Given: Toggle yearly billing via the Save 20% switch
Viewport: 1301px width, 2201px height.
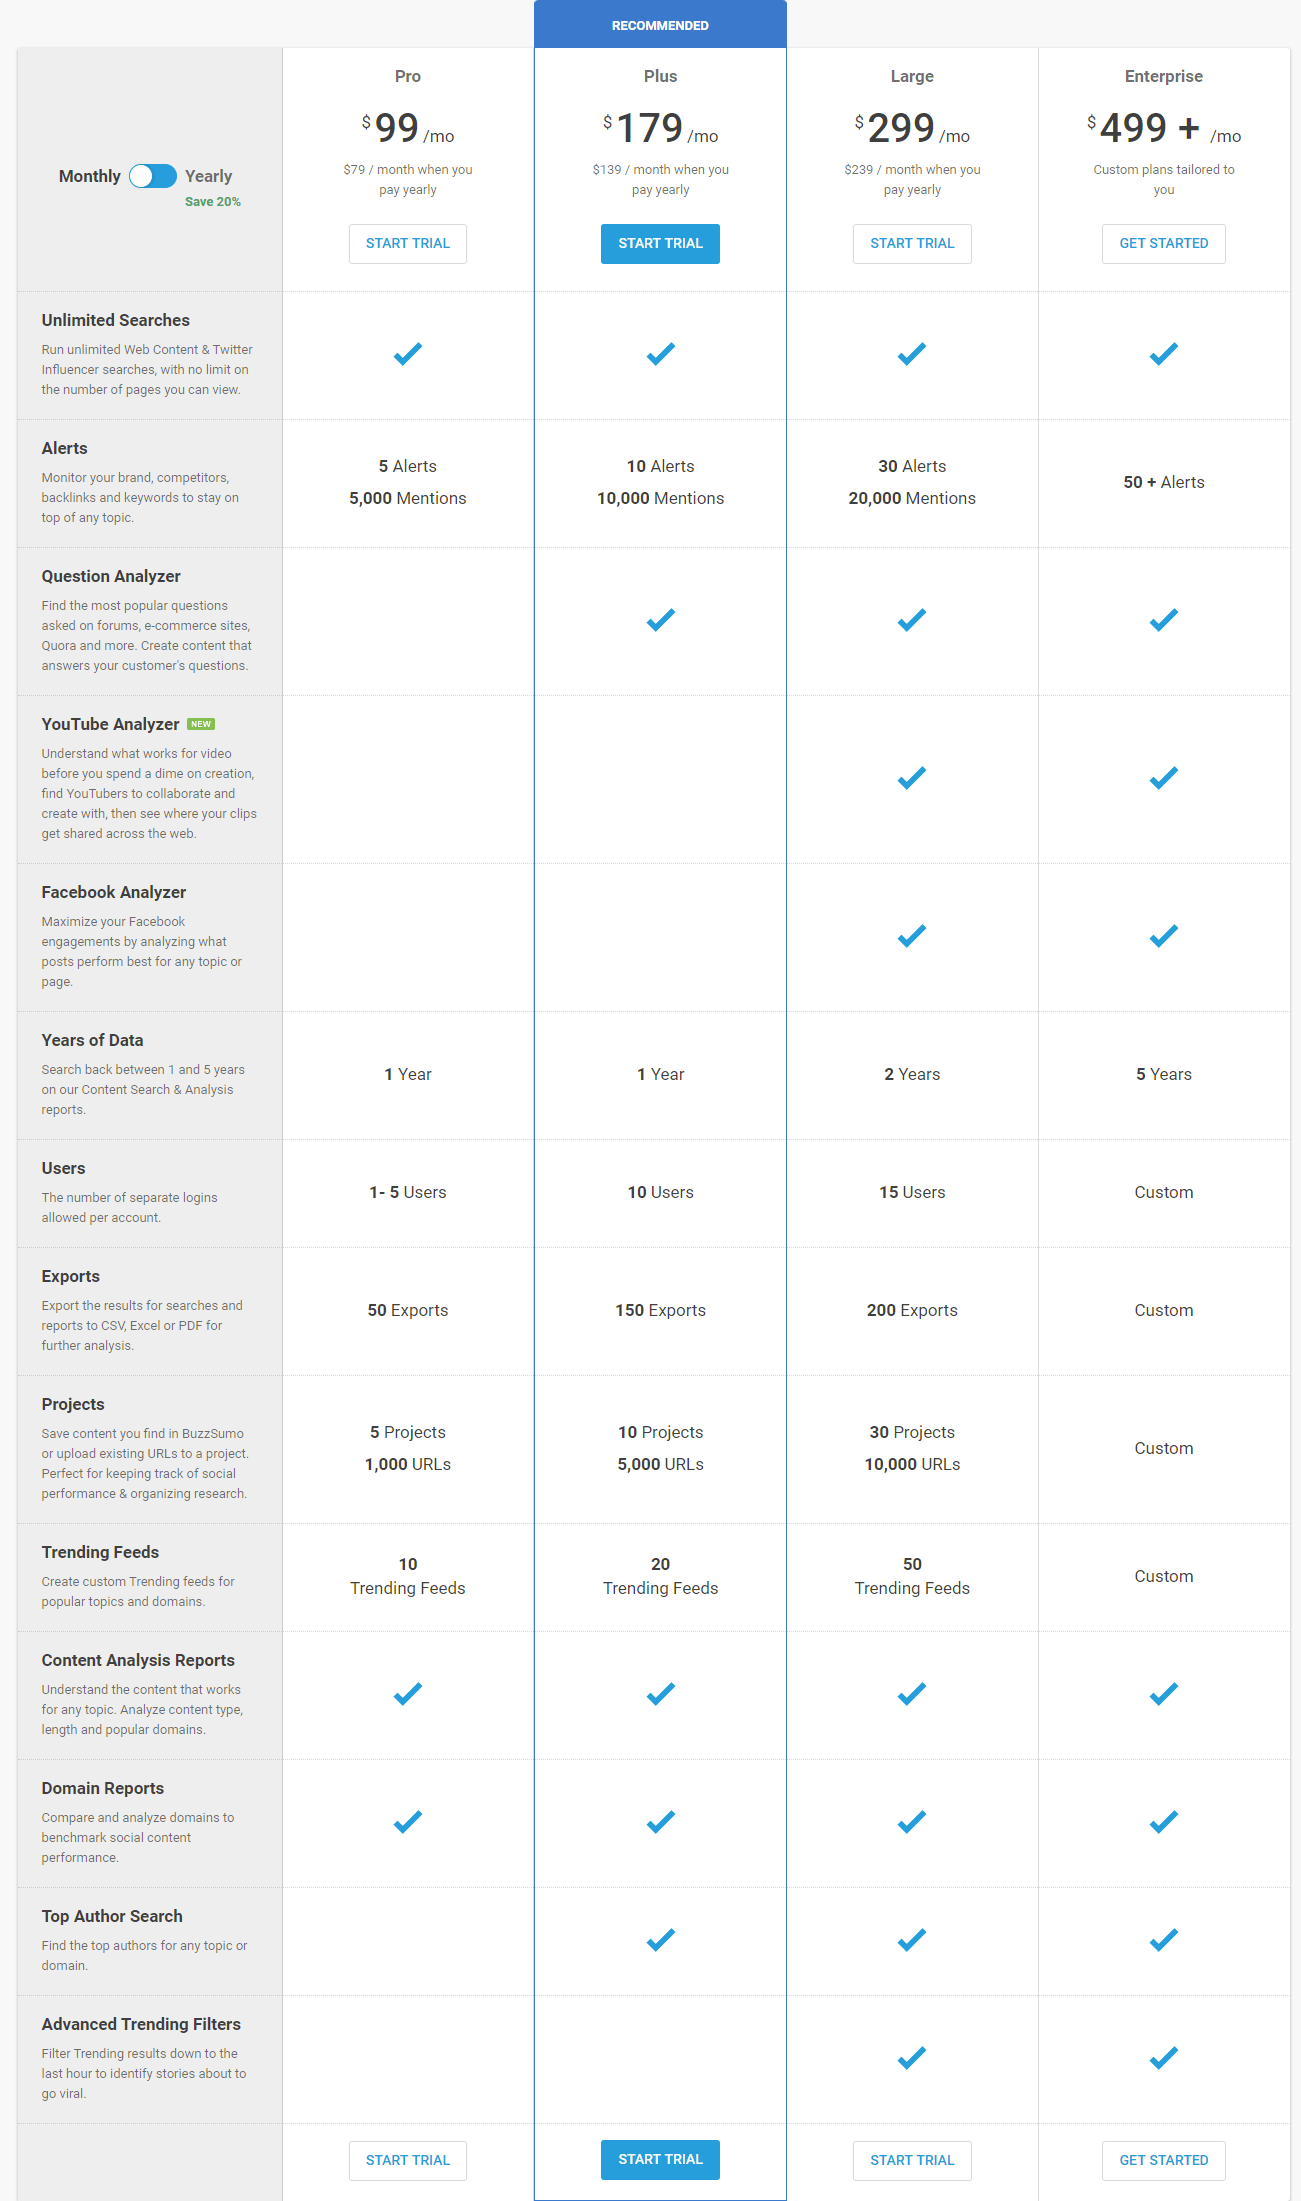Looking at the screenshot, I should pos(152,176).
